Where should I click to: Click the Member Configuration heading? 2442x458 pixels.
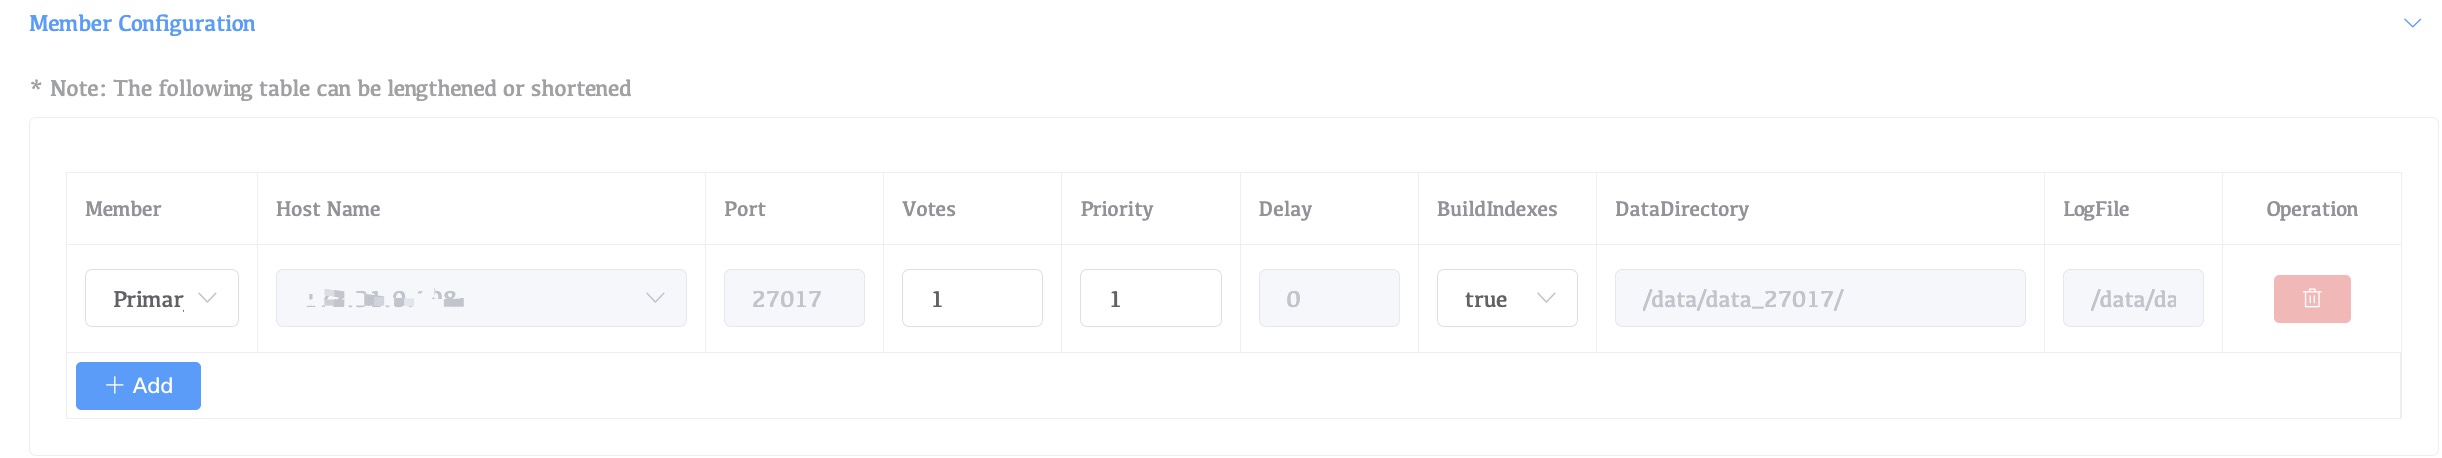coord(142,23)
